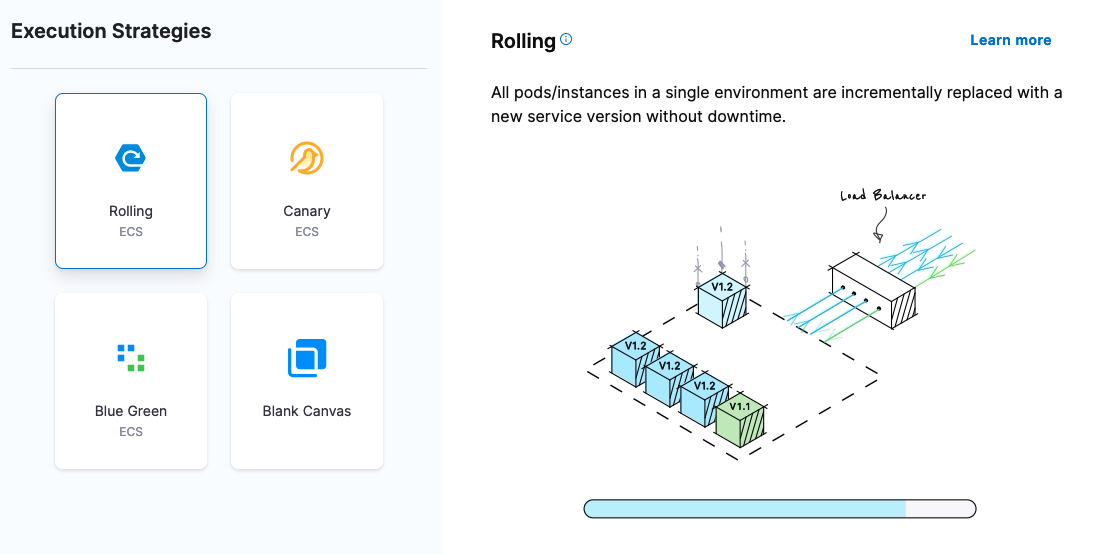Click the Blank Canvas stacked squares icon
Viewport: 1094px width, 554px height.
[x=307, y=358]
